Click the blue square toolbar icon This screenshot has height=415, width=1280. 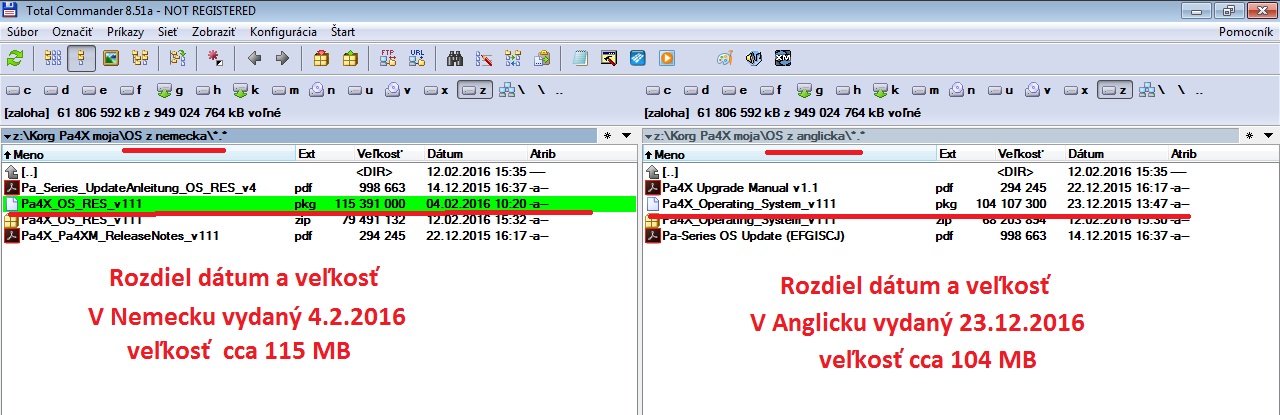[x=637, y=58]
